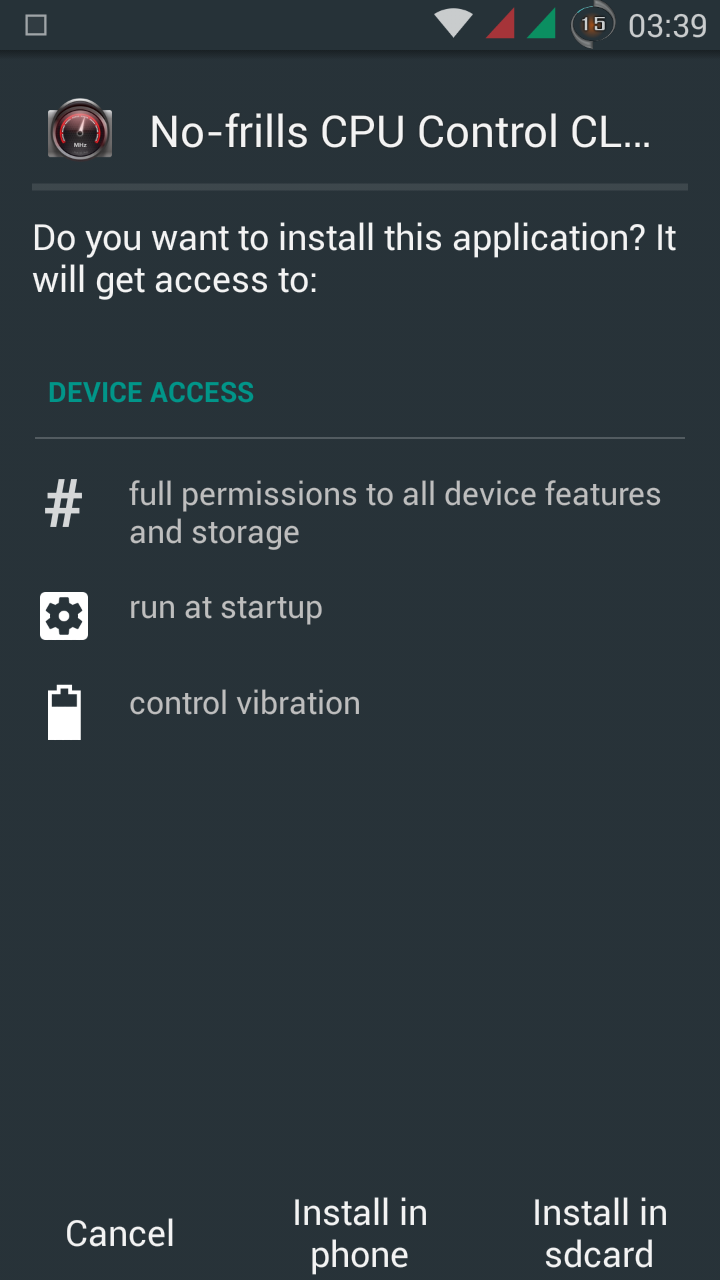Tap the Wi-Fi signal icon in status bar
The height and width of the screenshot is (1280, 720).
pos(453,23)
